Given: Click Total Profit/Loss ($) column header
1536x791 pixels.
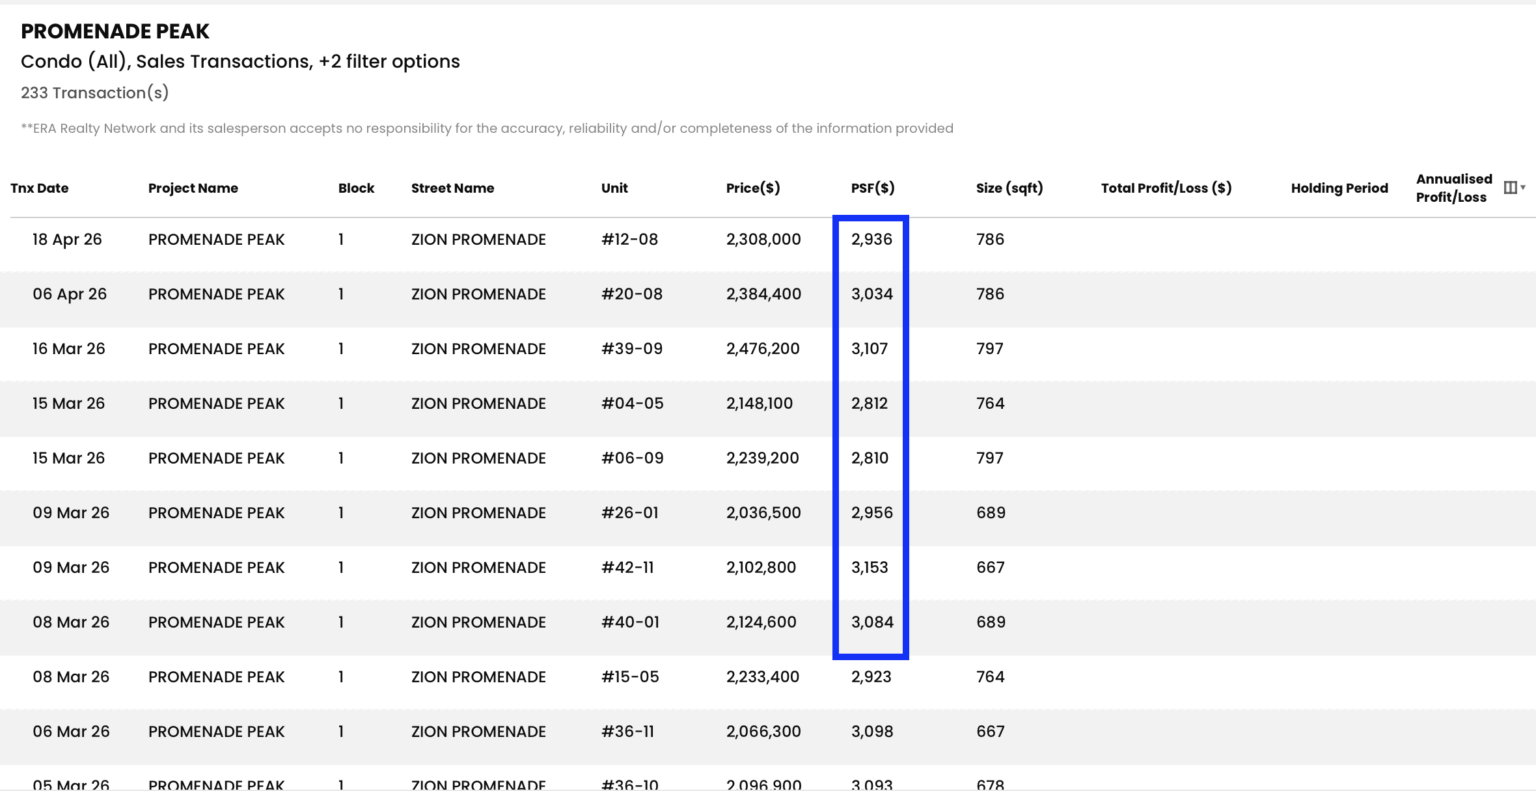Looking at the screenshot, I should (1166, 188).
